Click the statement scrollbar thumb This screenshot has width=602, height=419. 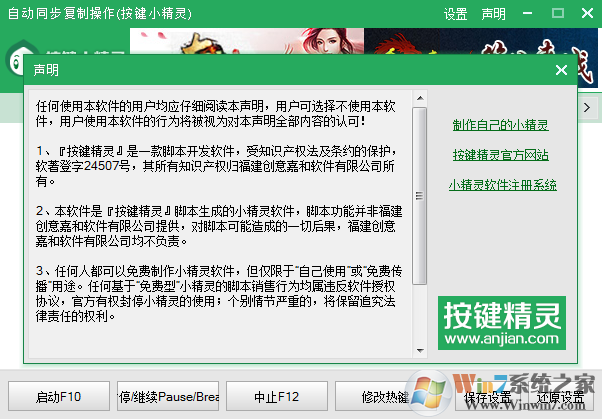[x=420, y=196]
